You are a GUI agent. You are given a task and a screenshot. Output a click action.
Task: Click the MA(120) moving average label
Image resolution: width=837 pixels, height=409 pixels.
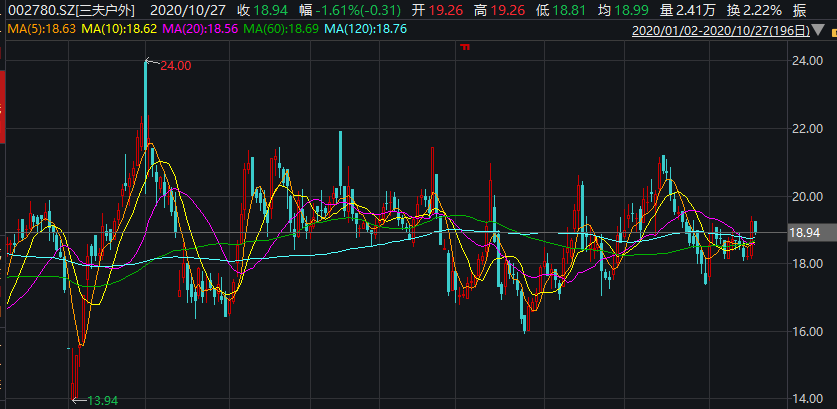[x=370, y=30]
